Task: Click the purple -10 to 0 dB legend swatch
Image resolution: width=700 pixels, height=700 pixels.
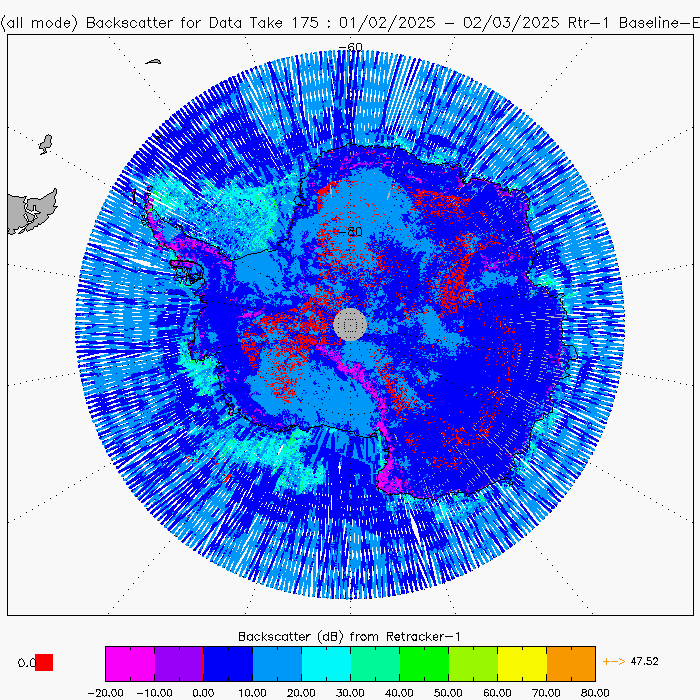Action: click(x=179, y=663)
